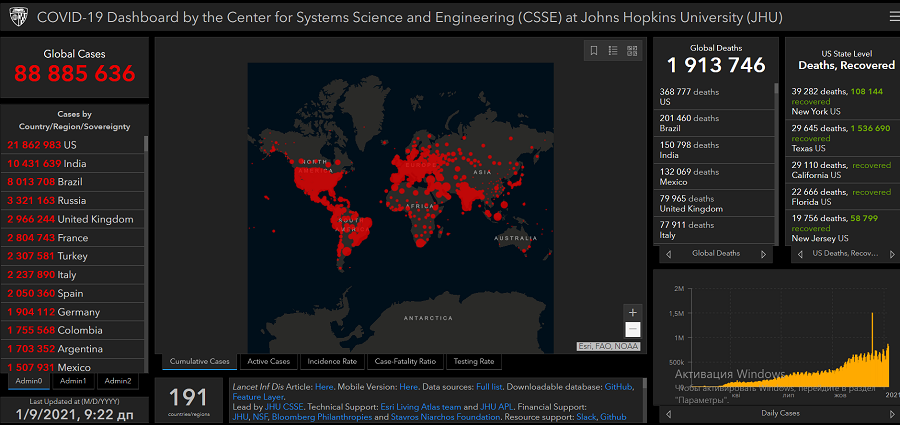Go to previous panel before Global Deaths
The width and height of the screenshot is (900, 425).
(x=666, y=254)
